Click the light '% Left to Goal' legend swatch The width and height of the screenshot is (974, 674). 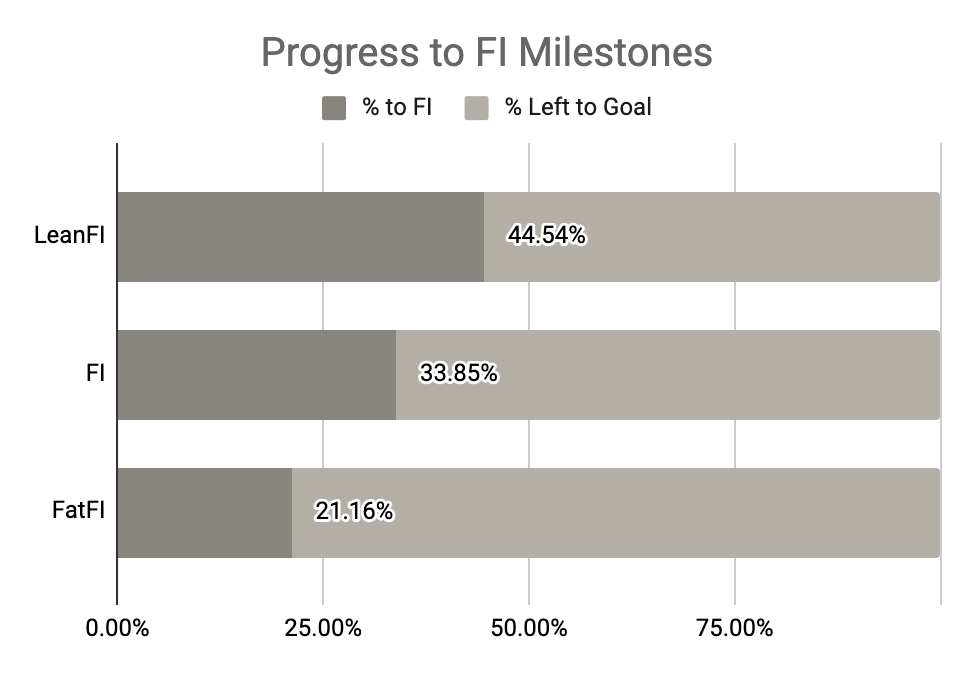(477, 107)
